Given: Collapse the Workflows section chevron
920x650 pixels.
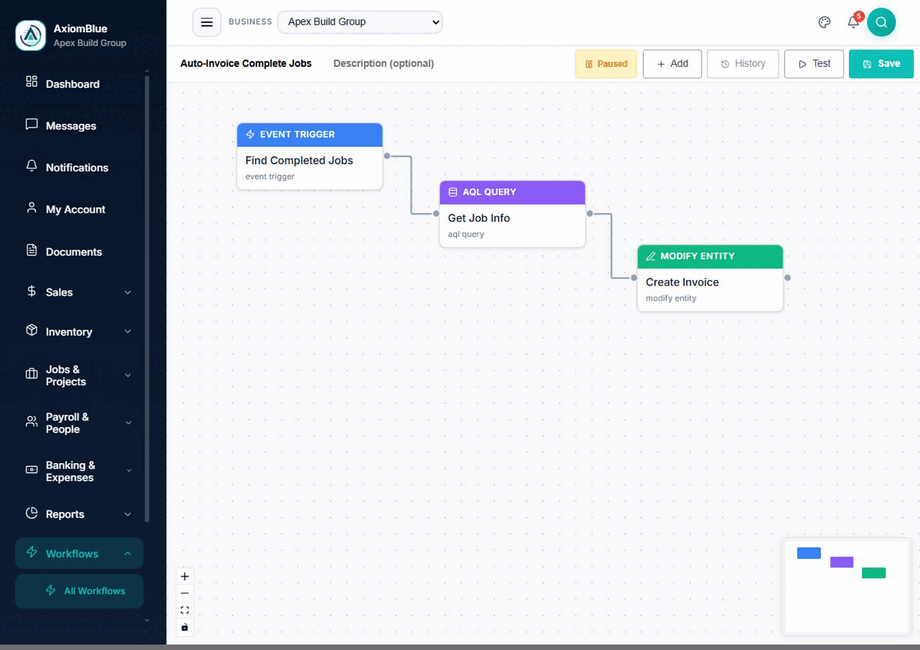Looking at the screenshot, I should (128, 554).
